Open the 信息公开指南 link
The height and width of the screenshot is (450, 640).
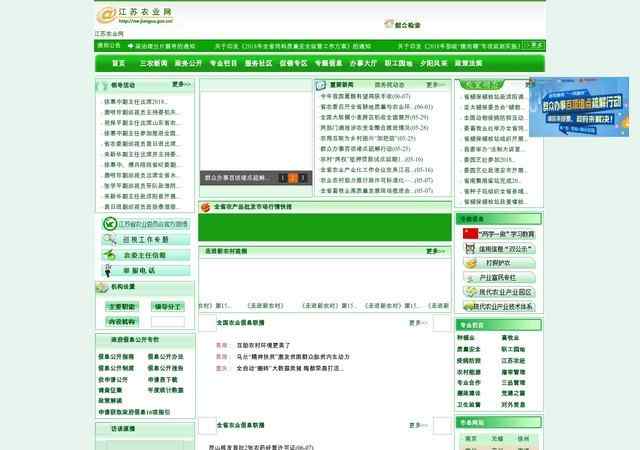point(116,357)
